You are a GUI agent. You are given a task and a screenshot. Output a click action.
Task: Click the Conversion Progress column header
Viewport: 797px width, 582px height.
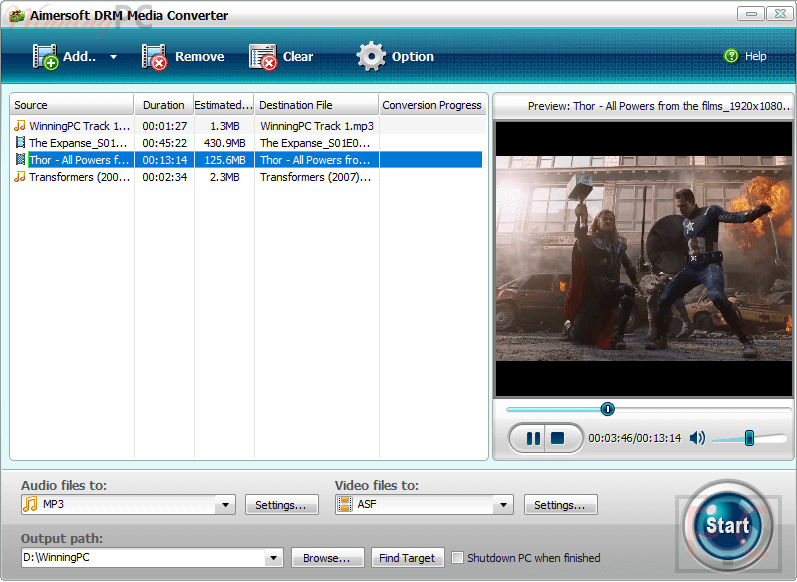click(432, 105)
